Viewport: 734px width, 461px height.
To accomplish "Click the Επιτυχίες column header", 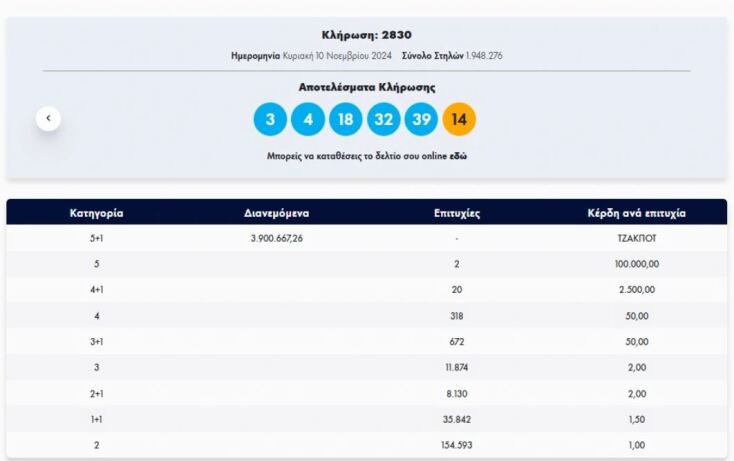I will (x=458, y=213).
